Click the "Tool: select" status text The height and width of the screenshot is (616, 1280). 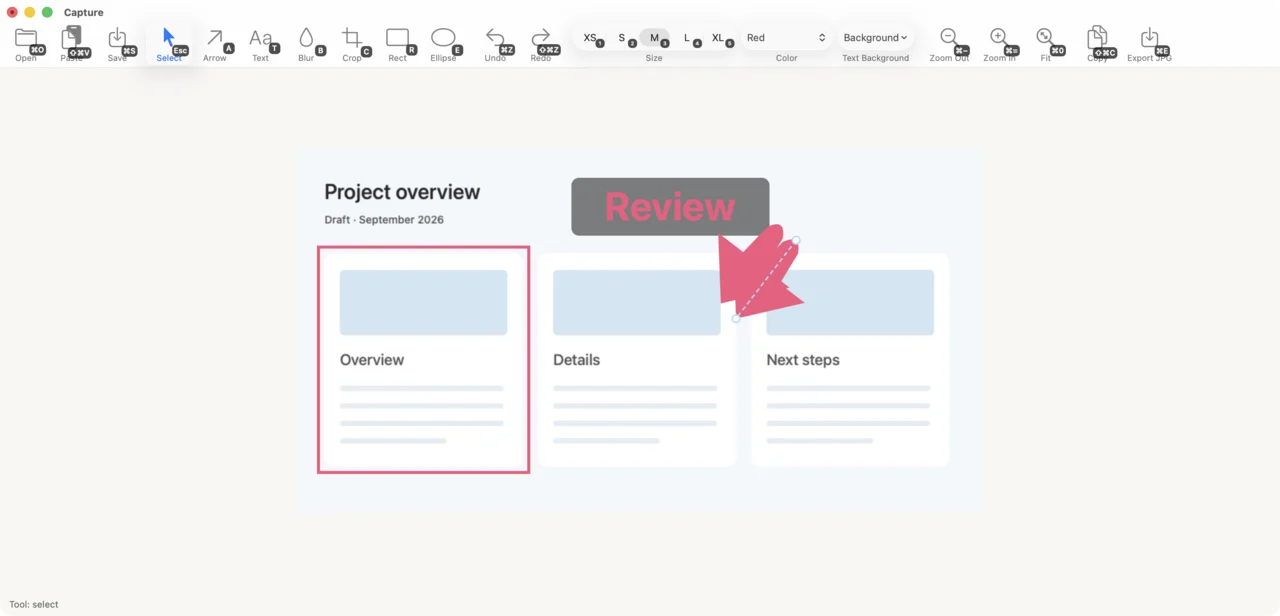[34, 604]
